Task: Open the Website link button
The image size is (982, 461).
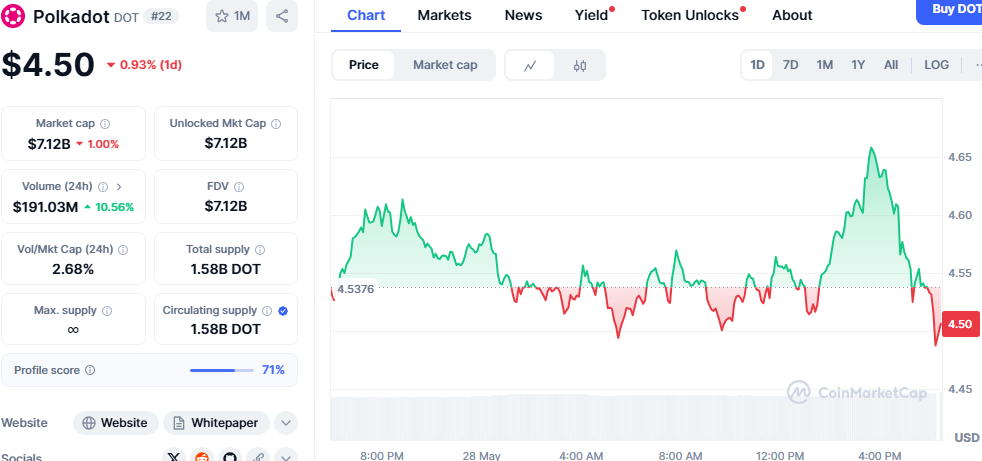Action: (116, 423)
